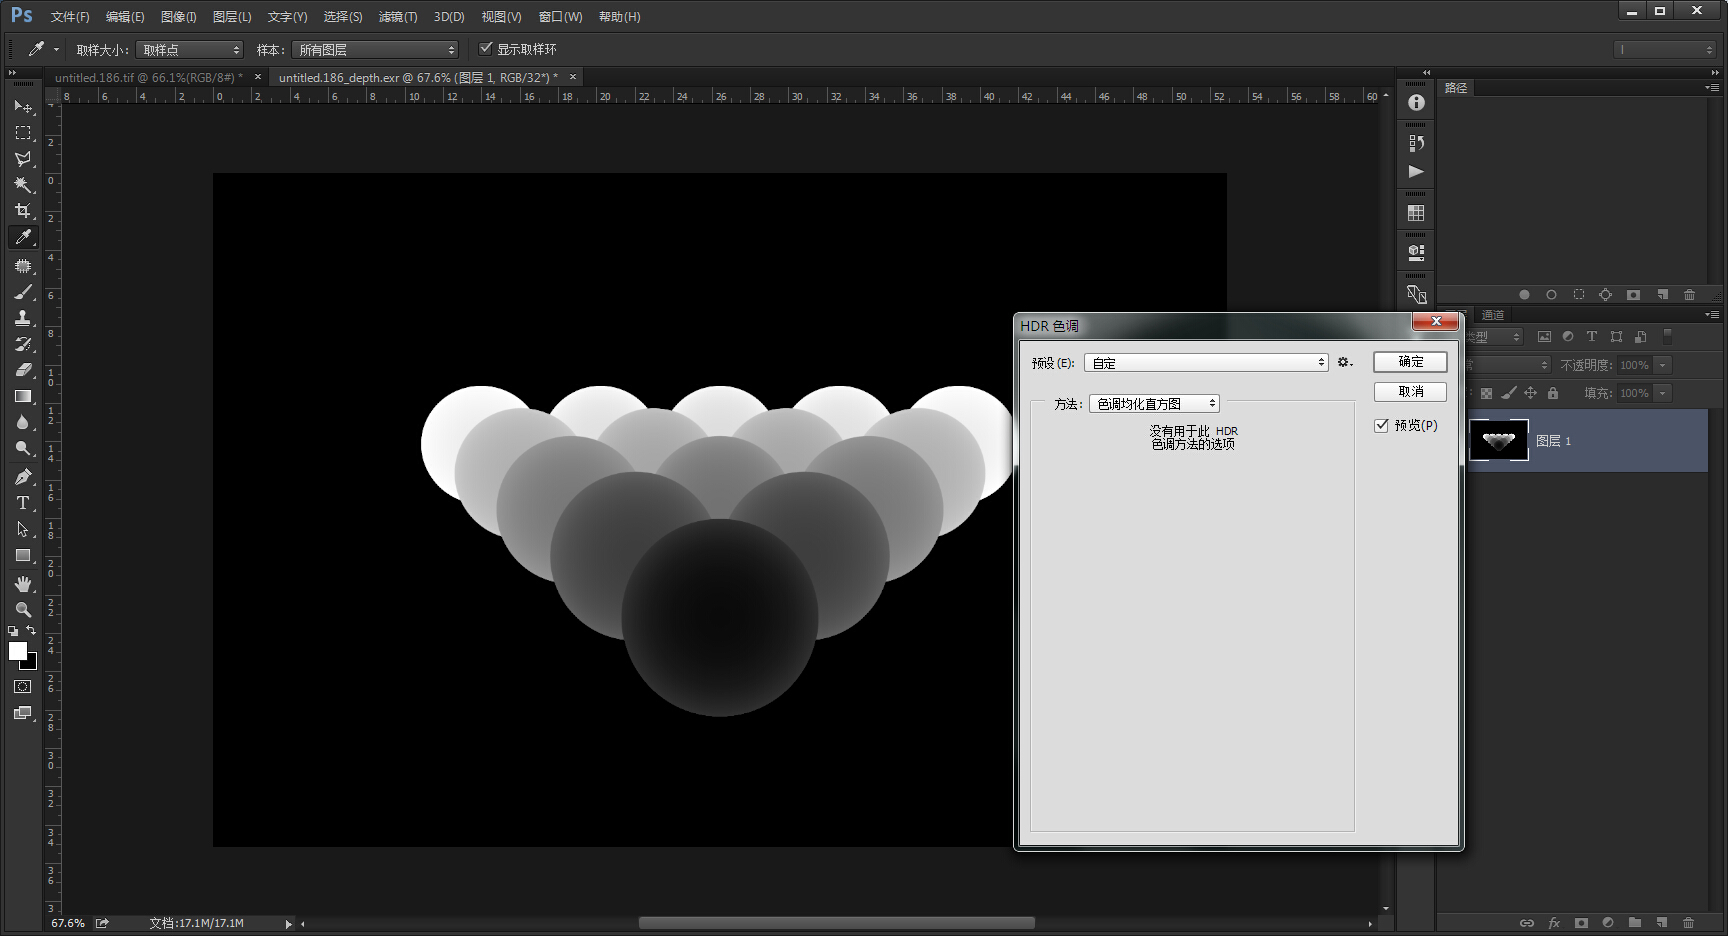This screenshot has width=1728, height=936.
Task: Toggle the 预览(P) checkbox
Action: [x=1381, y=425]
